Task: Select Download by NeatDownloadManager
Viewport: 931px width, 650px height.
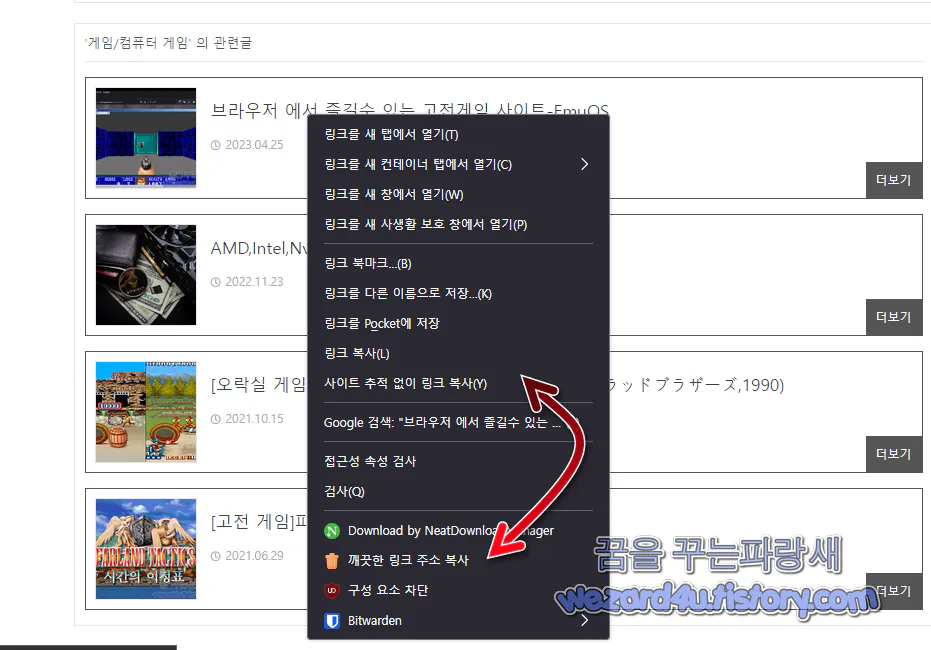Action: pyautogui.click(x=458, y=531)
